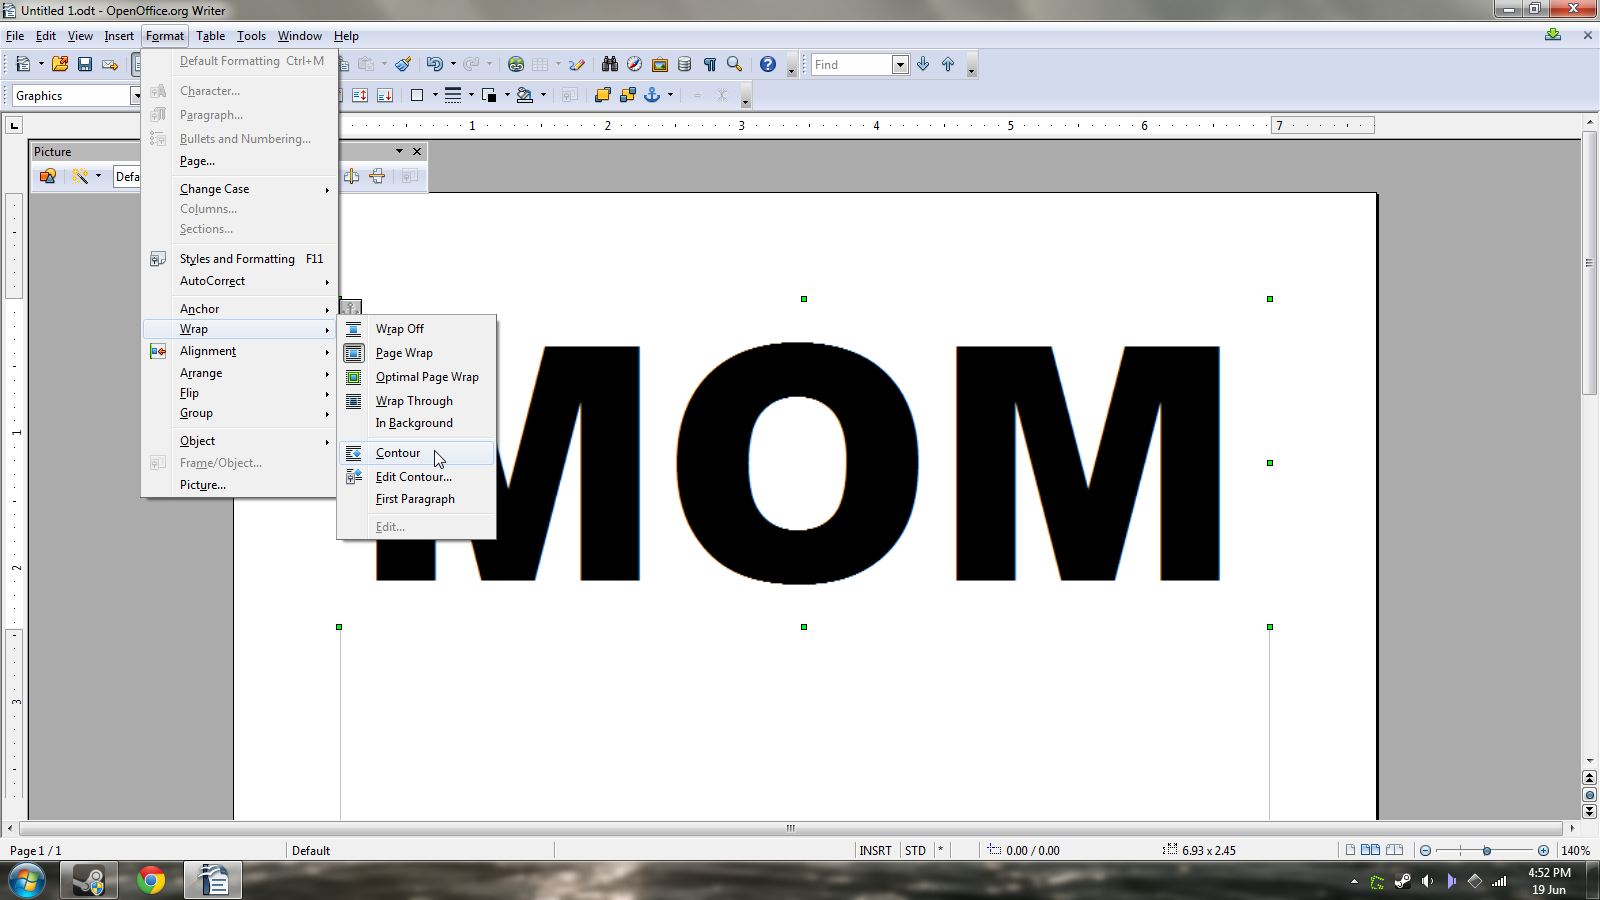Click inside the Find text field

tap(851, 65)
